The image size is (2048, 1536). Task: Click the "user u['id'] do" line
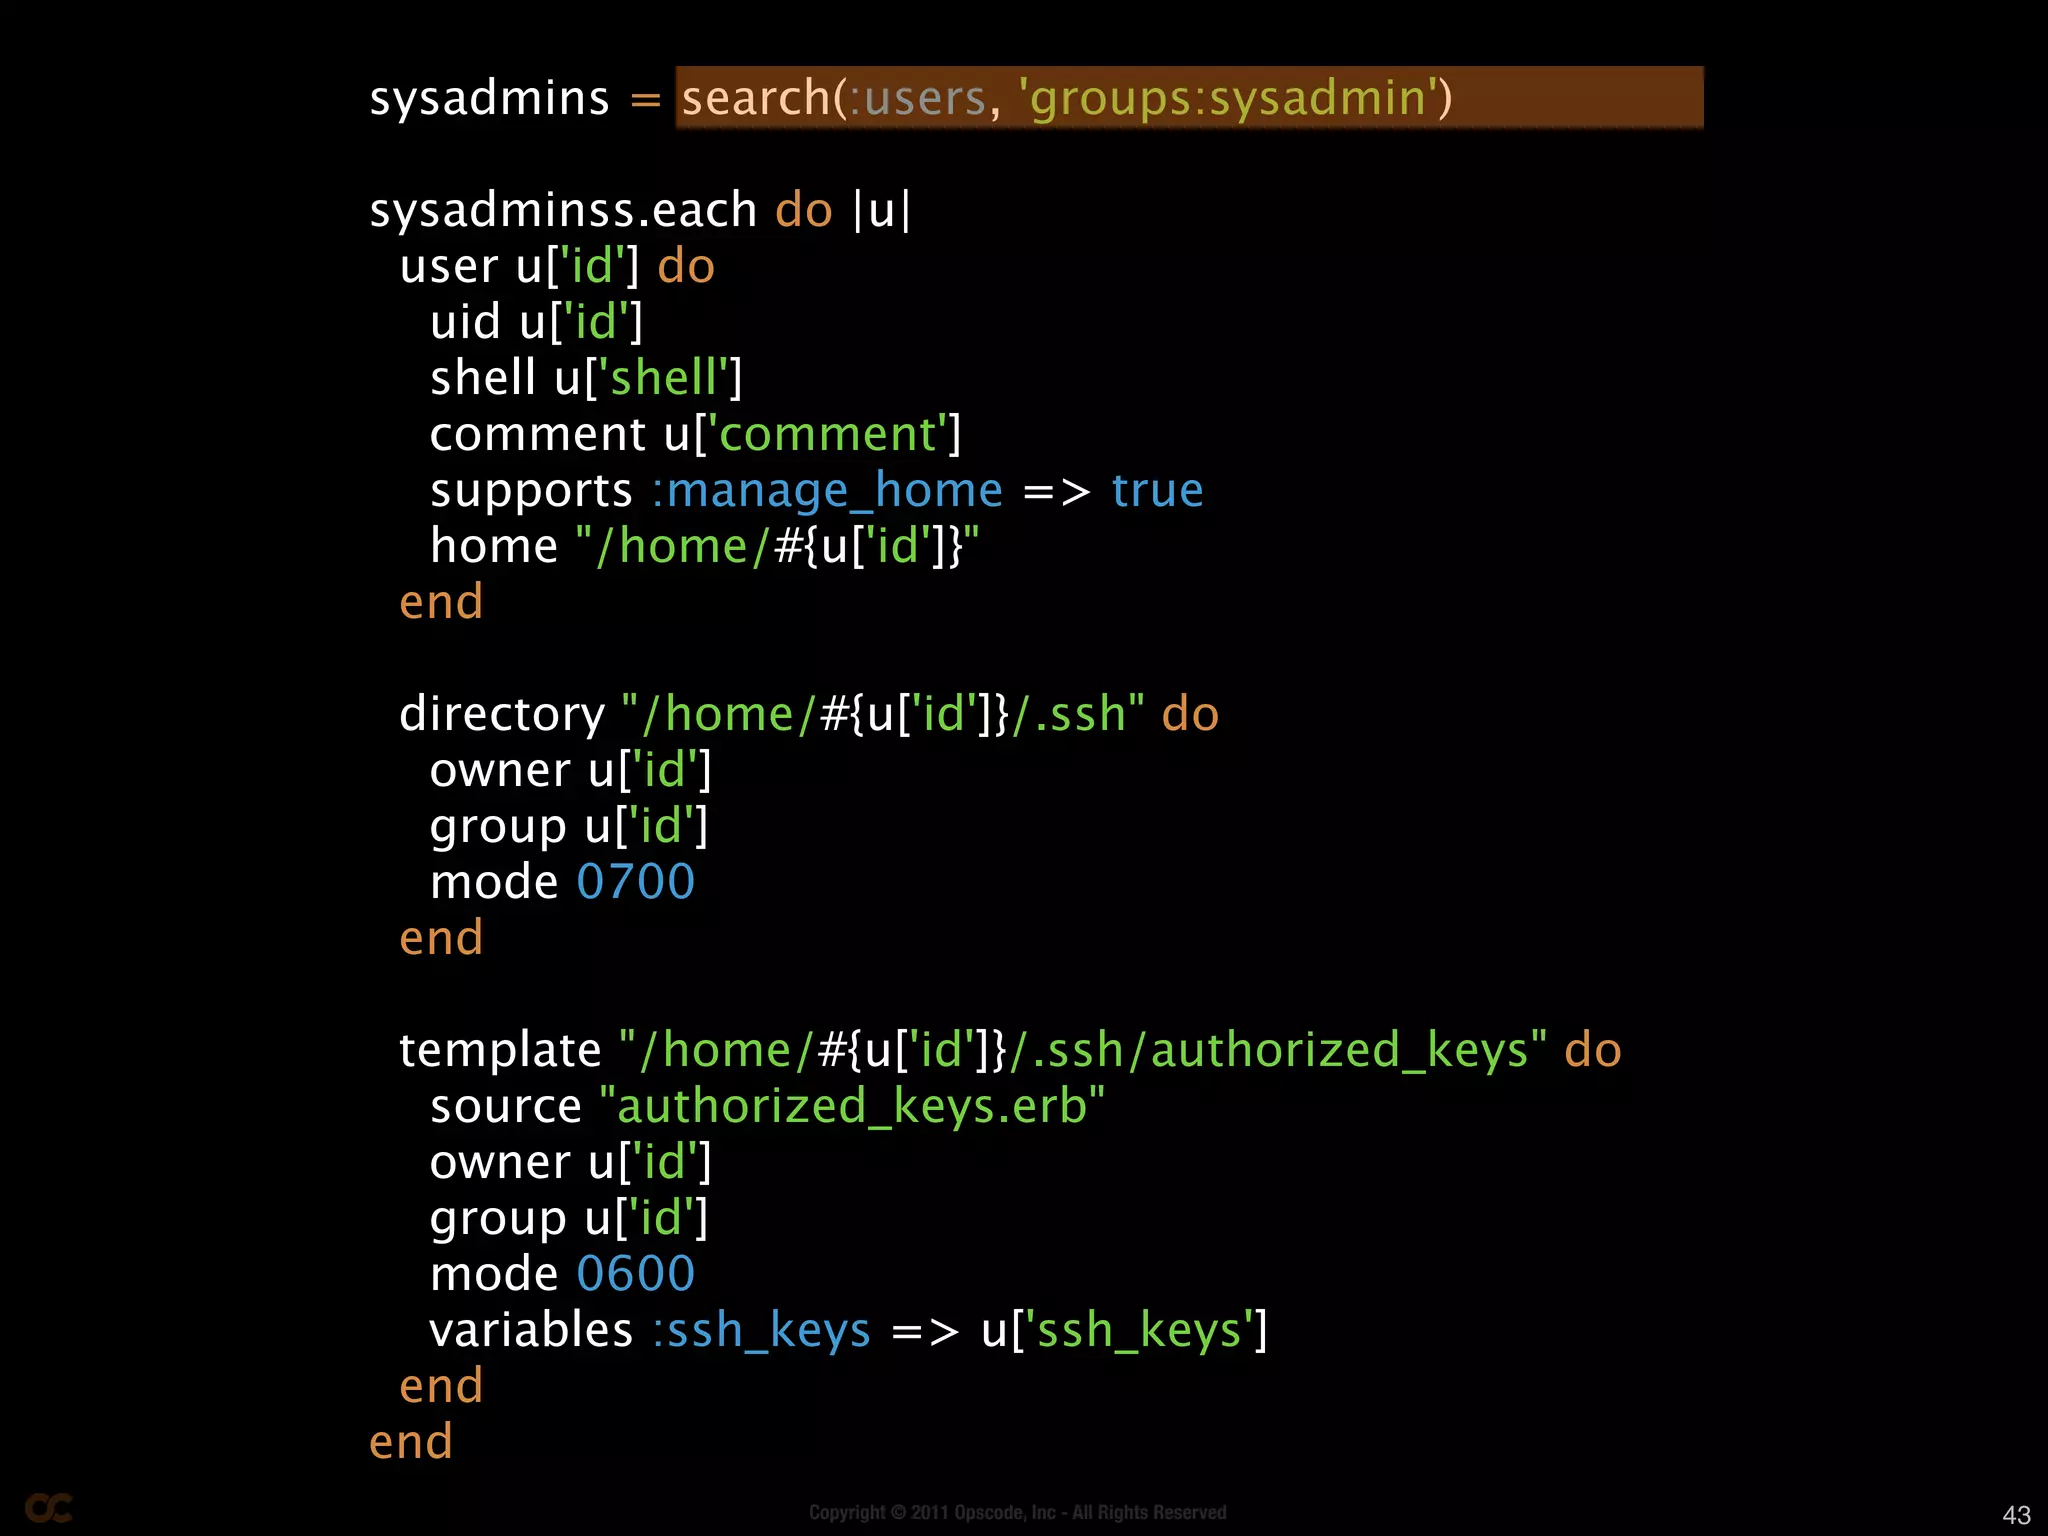[557, 266]
